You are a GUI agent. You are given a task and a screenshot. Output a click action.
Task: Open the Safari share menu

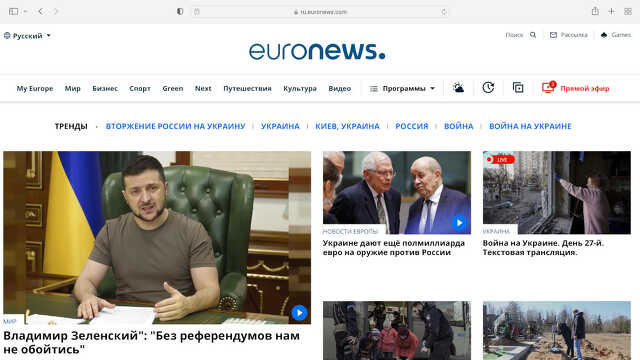[x=595, y=11]
